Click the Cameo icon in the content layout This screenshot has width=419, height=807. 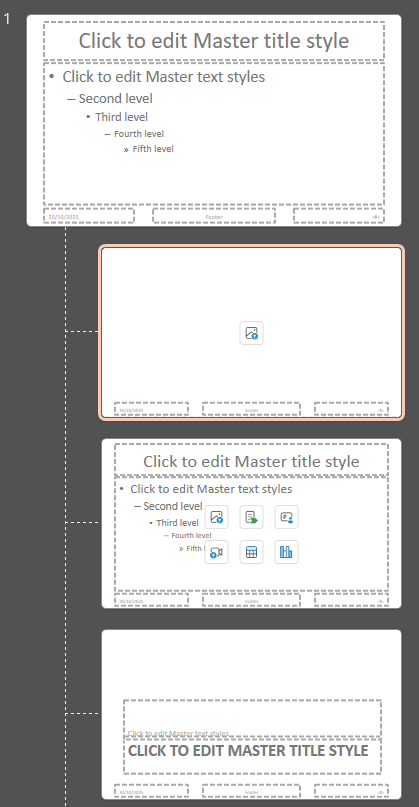point(286,517)
